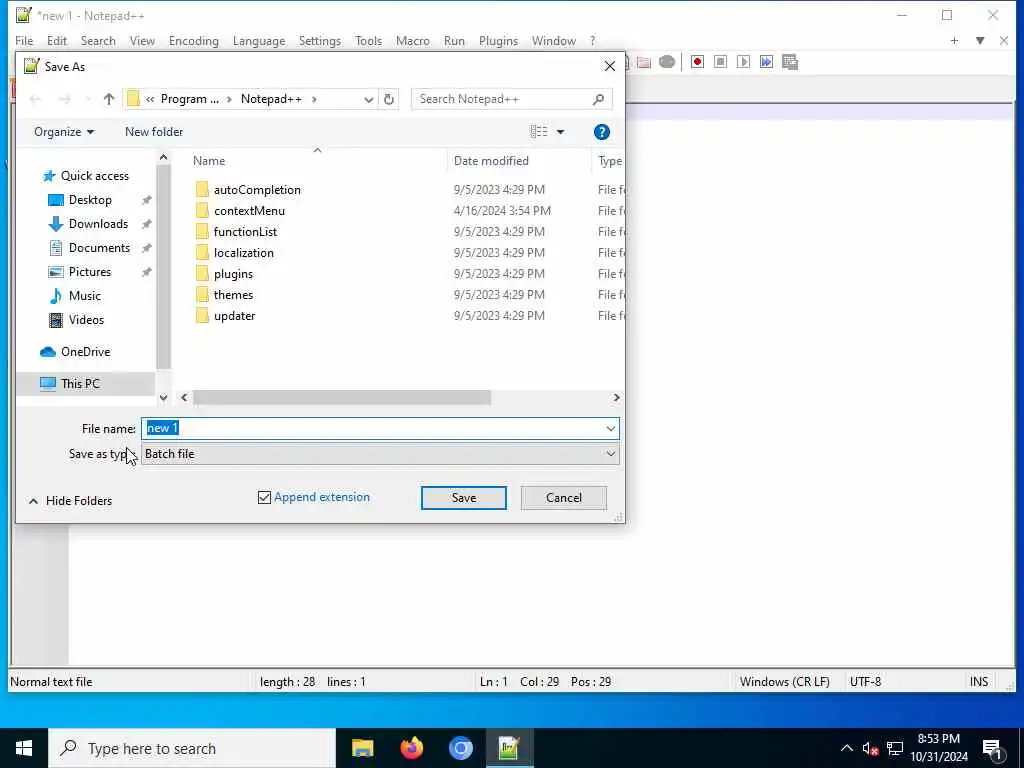The width and height of the screenshot is (1024, 768).
Task: Expand the File name history dropdown
Action: (x=611, y=428)
